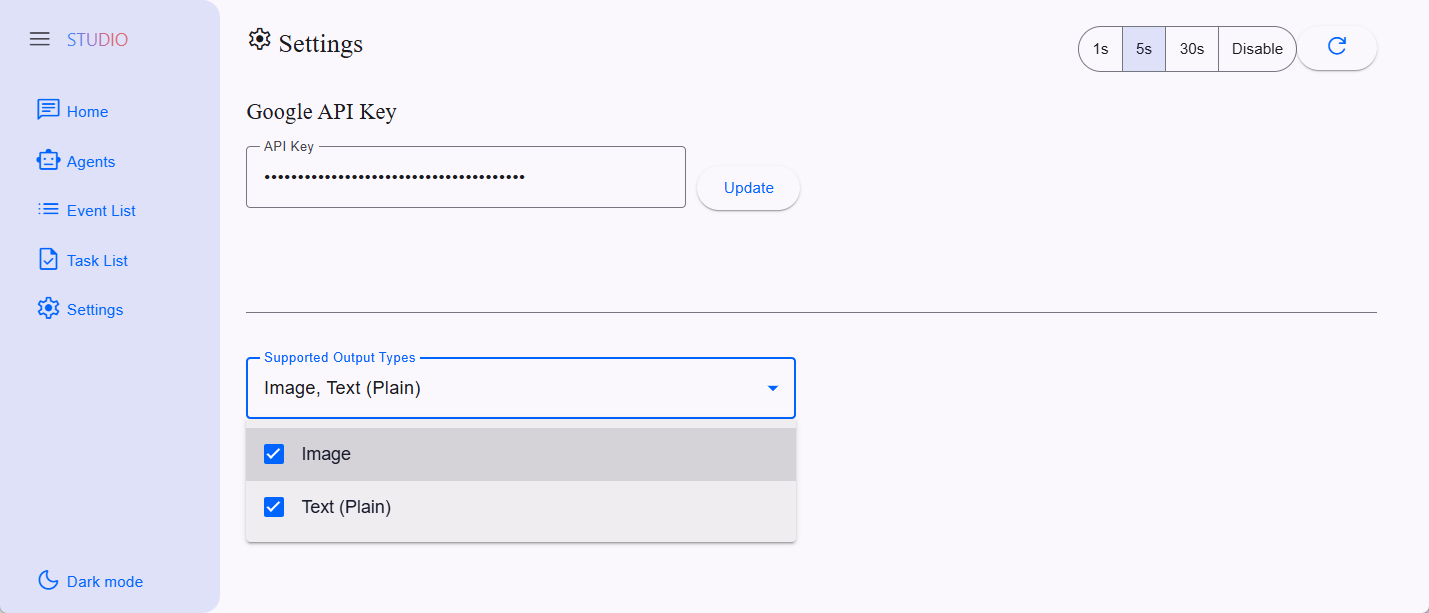Screen dimensions: 1429x613
Task: Uncheck the Text (Plain) checkbox
Action: (x=274, y=507)
